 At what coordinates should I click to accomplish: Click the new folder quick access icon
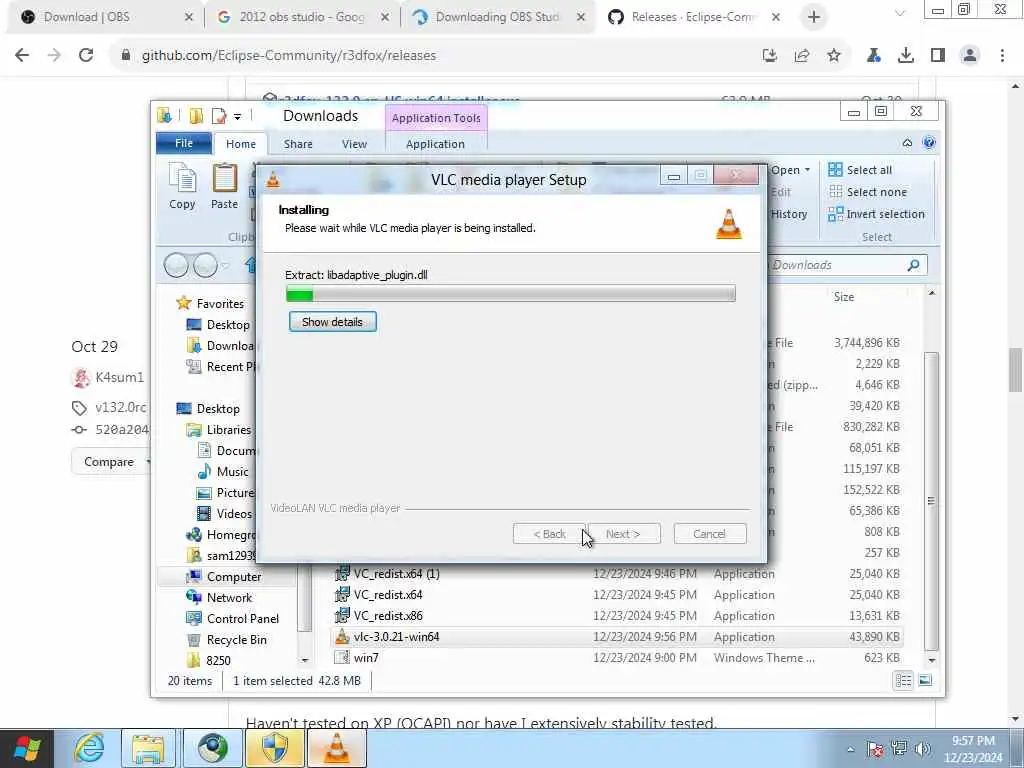click(196, 116)
